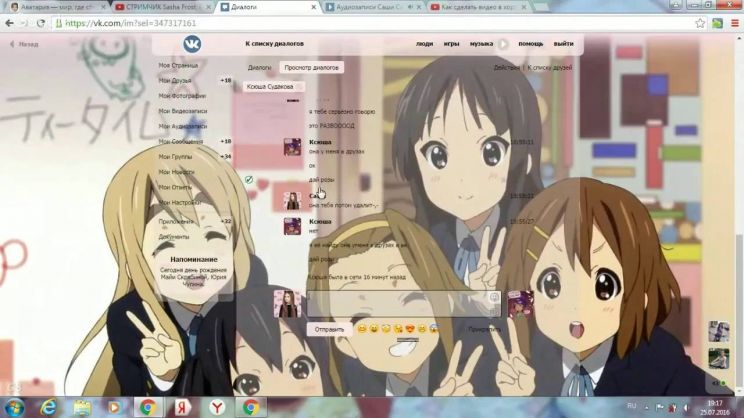Open Приложения in sidebar
This screenshot has height=418, width=744.
click(176, 222)
